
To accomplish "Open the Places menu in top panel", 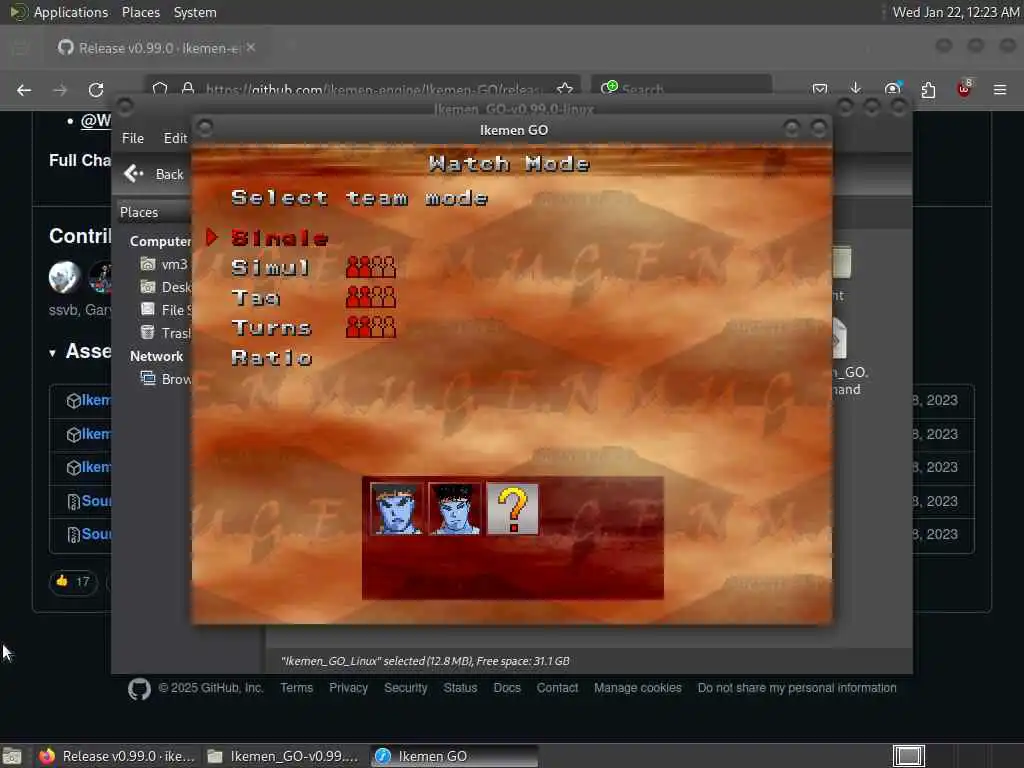I will (141, 12).
